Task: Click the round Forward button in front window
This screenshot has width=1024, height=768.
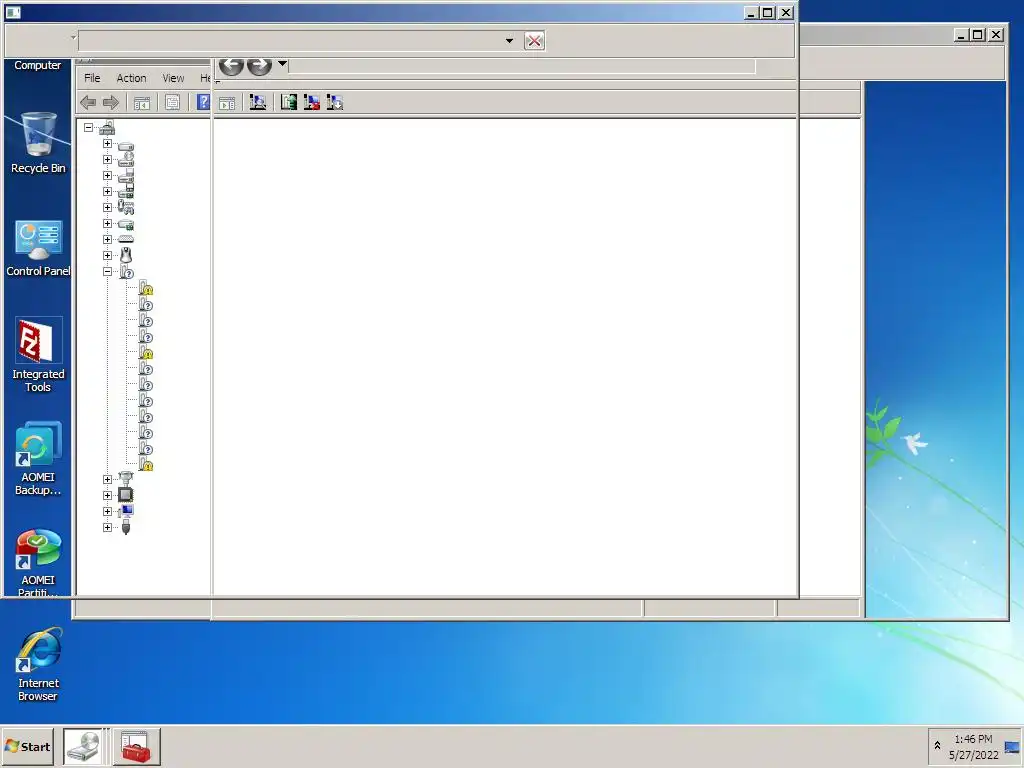Action: (259, 66)
